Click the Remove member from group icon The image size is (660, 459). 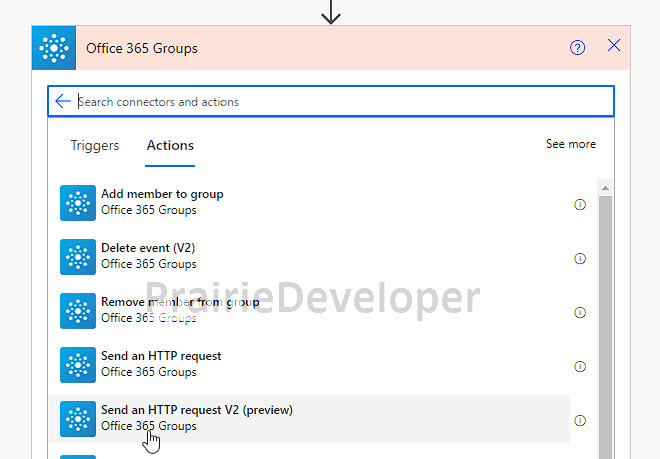(78, 311)
